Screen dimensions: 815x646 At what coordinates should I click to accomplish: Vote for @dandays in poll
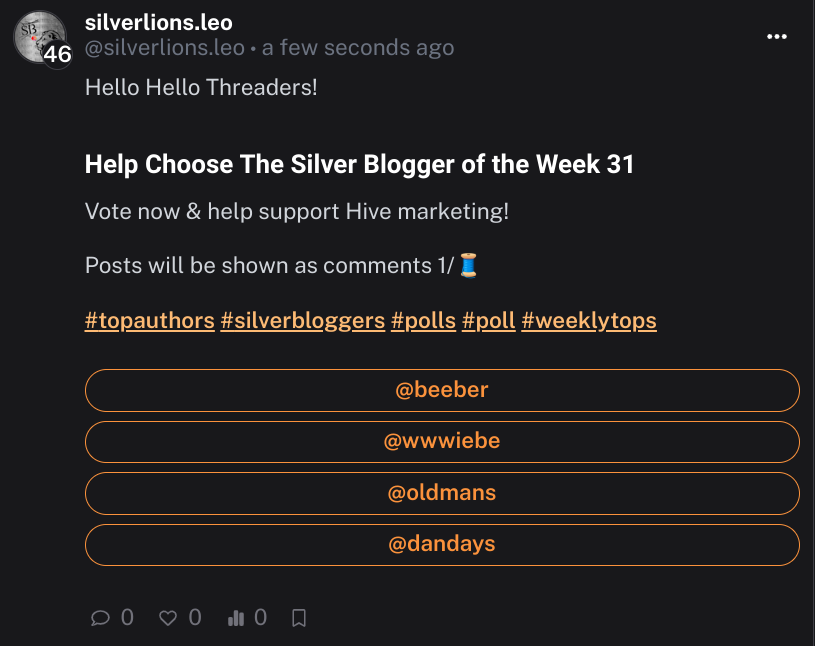(x=442, y=544)
